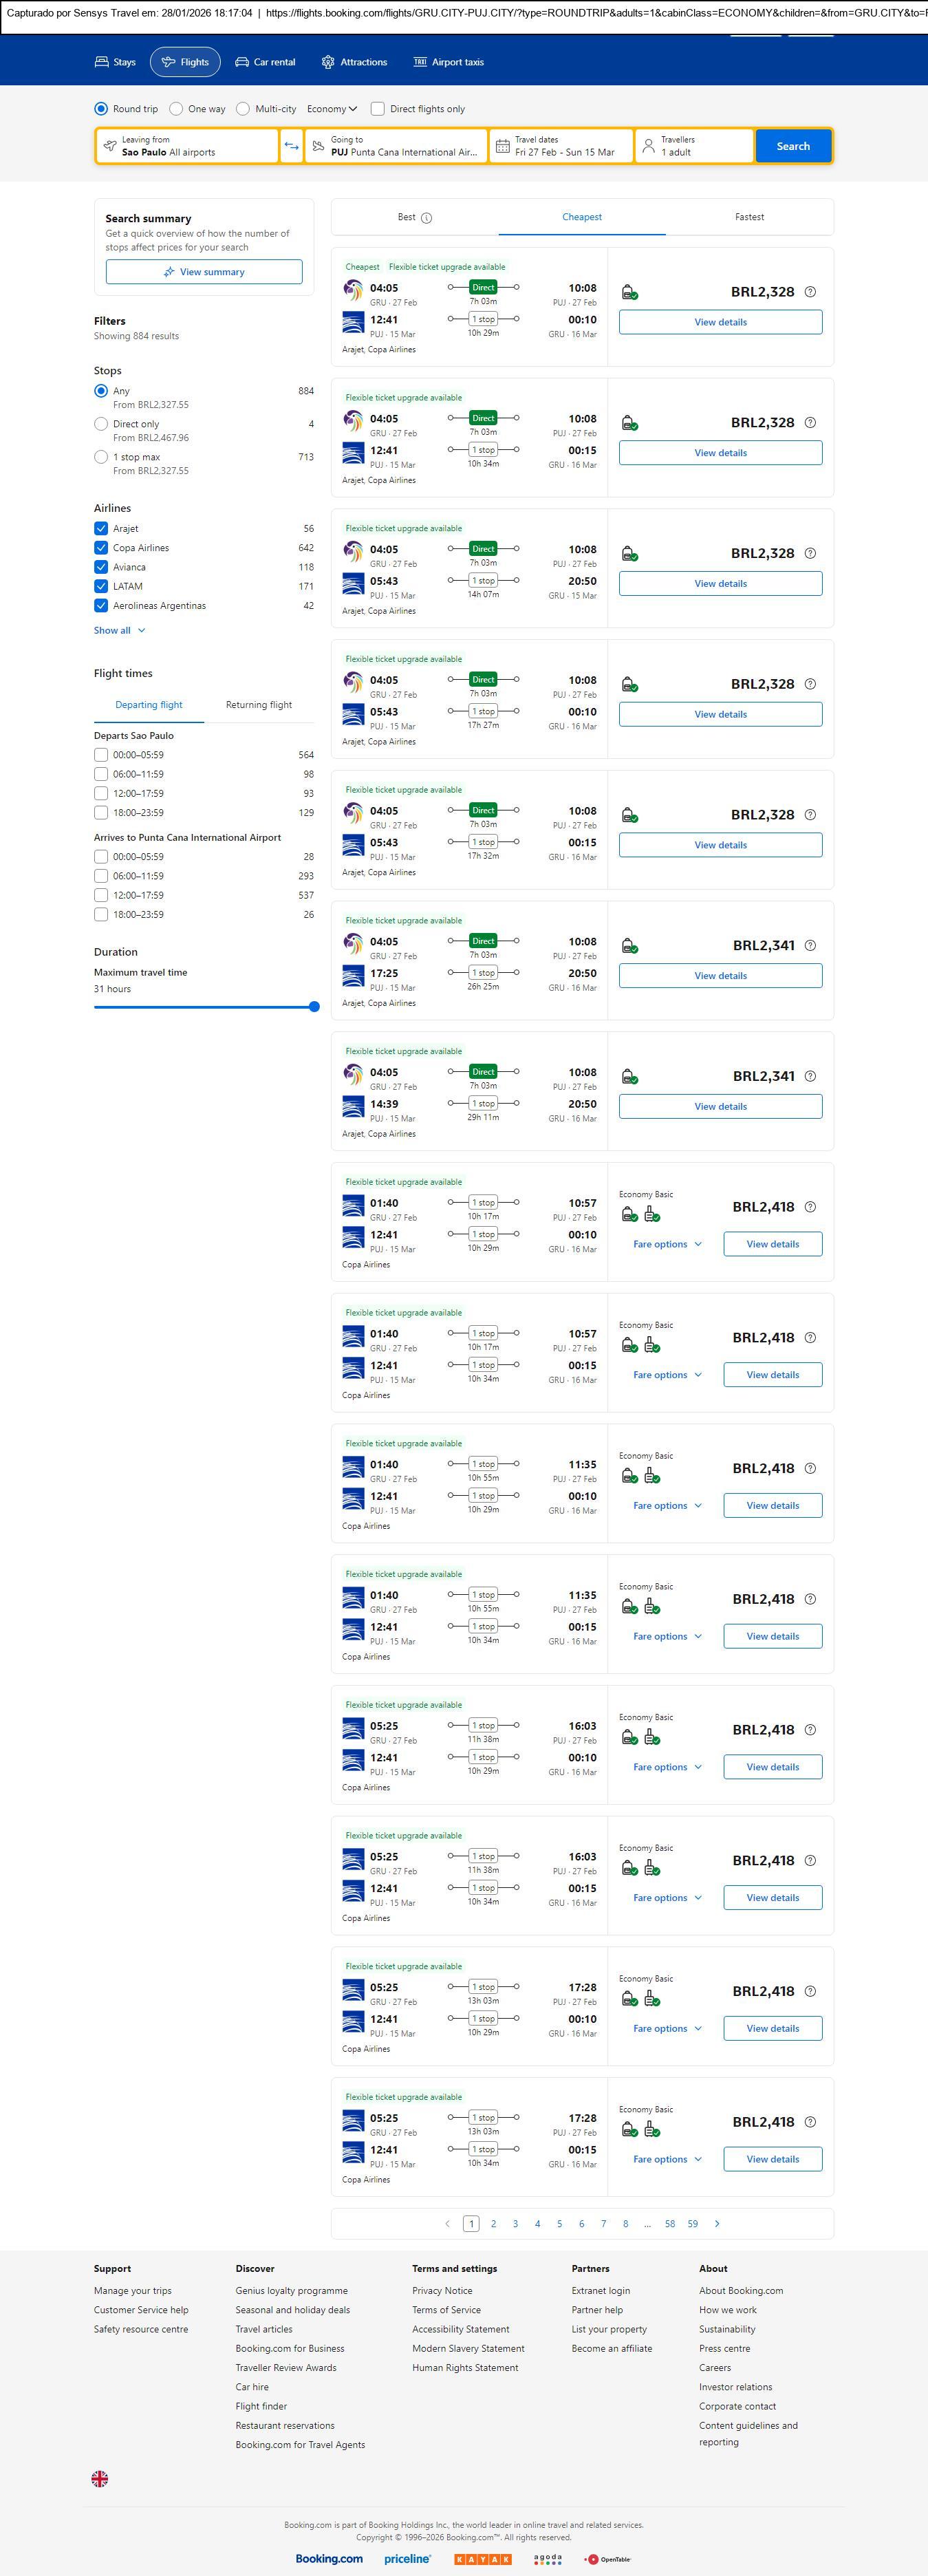Open Car rental from the top navigation

tap(265, 62)
